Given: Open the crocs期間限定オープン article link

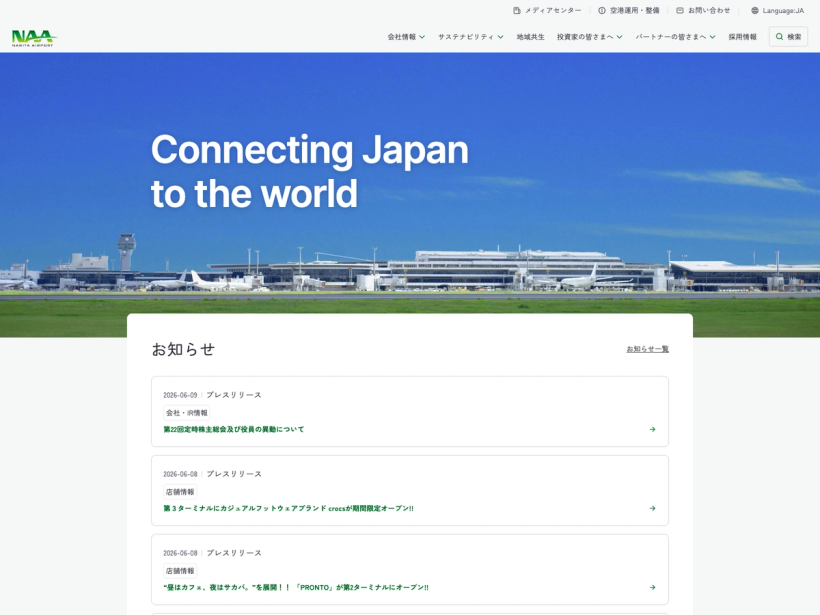Looking at the screenshot, I should (x=289, y=508).
